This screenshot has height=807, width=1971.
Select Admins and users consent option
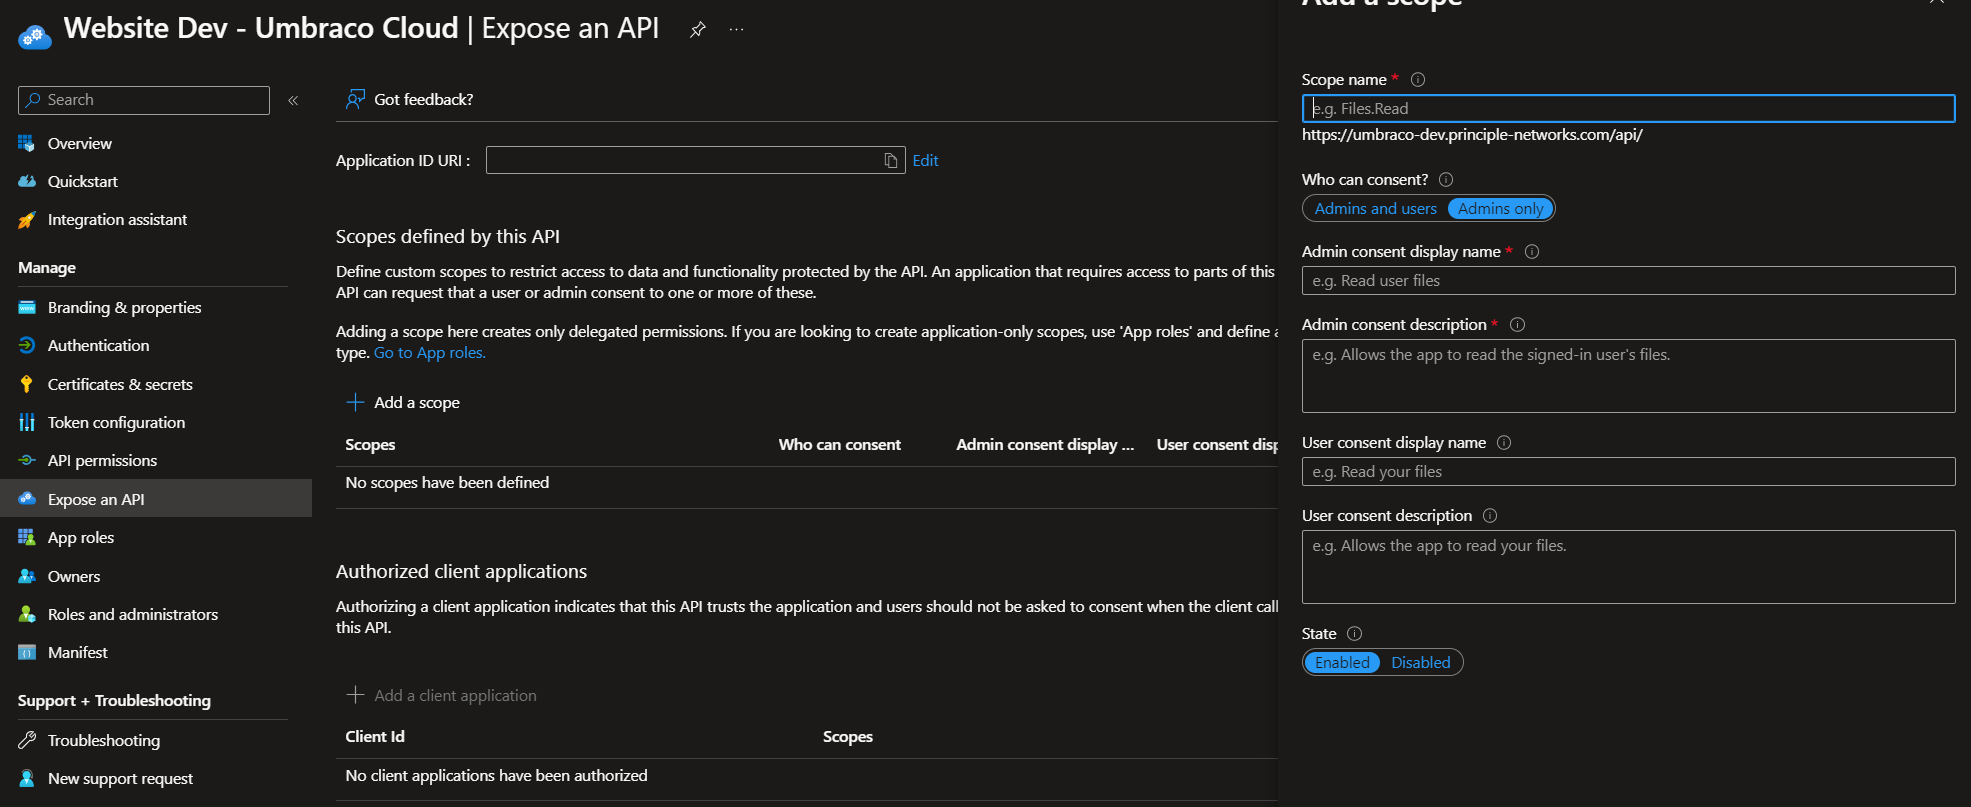tap(1375, 209)
